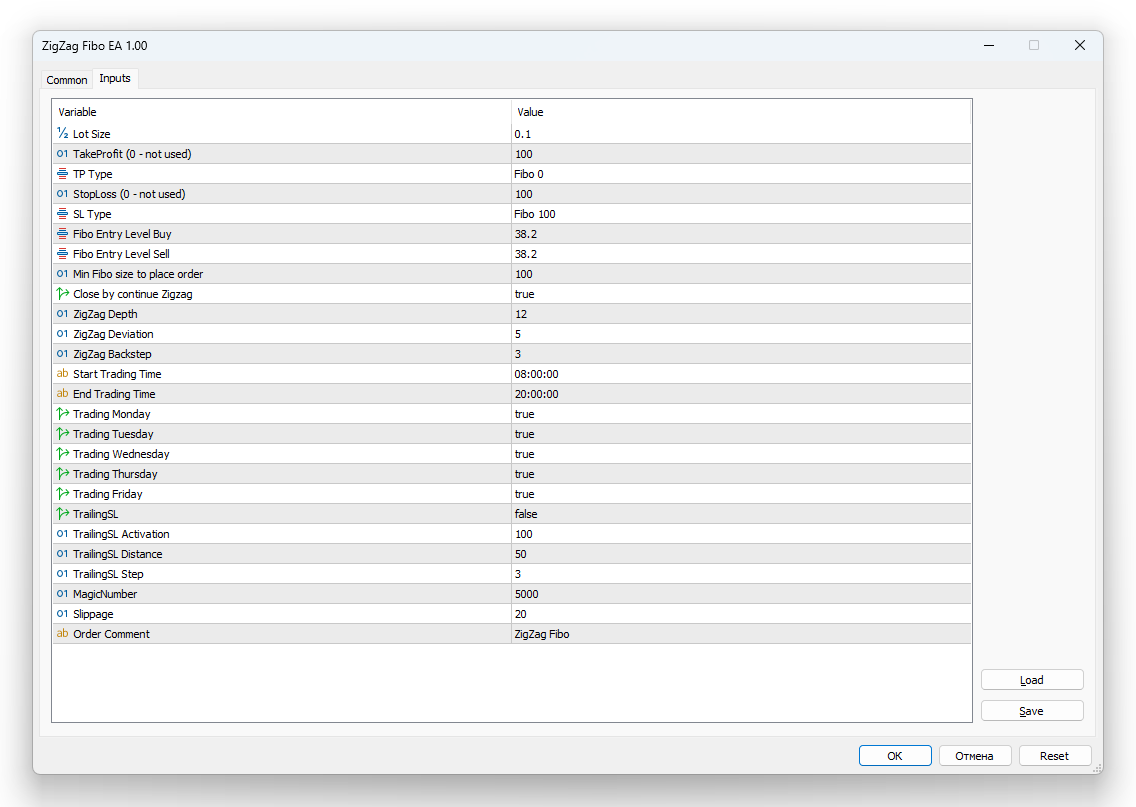1136x807 pixels.
Task: Click the 01 integer icon next to TakeProfit
Action: (x=62, y=153)
